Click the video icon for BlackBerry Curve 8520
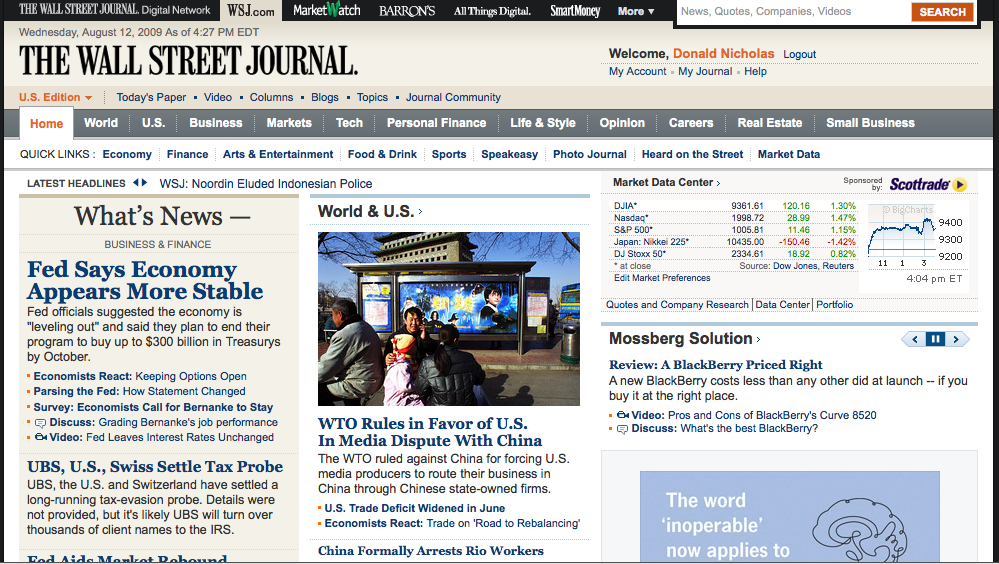The height and width of the screenshot is (564, 999). click(x=622, y=415)
